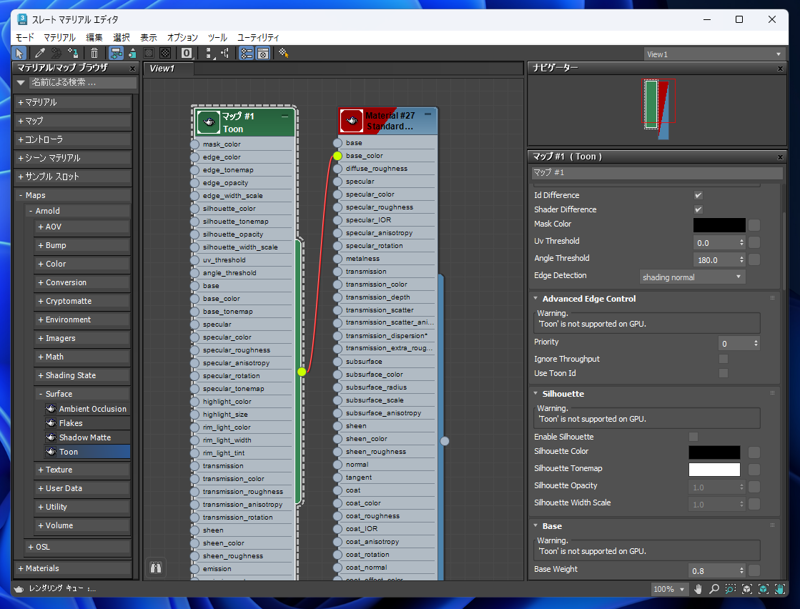Viewport: 800px width, 609px height.
Task: Enable Use Toon Id checkbox
Action: pyautogui.click(x=723, y=373)
